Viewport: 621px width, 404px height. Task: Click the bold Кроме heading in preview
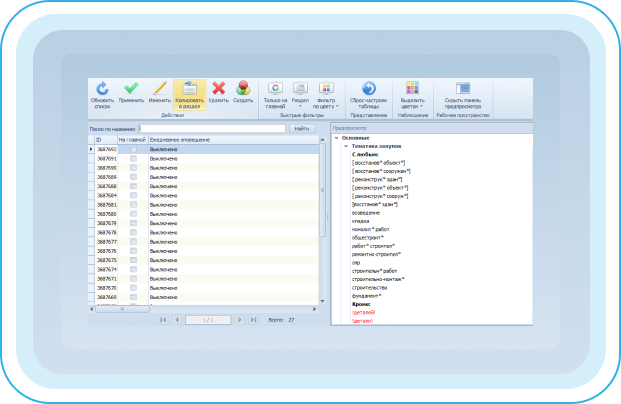(x=361, y=304)
